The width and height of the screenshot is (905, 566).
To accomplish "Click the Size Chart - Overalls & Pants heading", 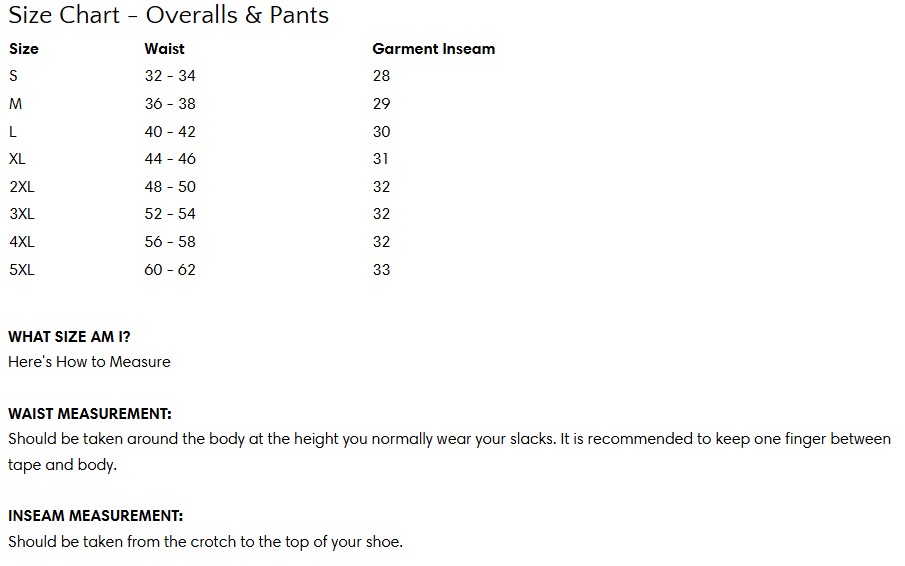I will pos(168,16).
